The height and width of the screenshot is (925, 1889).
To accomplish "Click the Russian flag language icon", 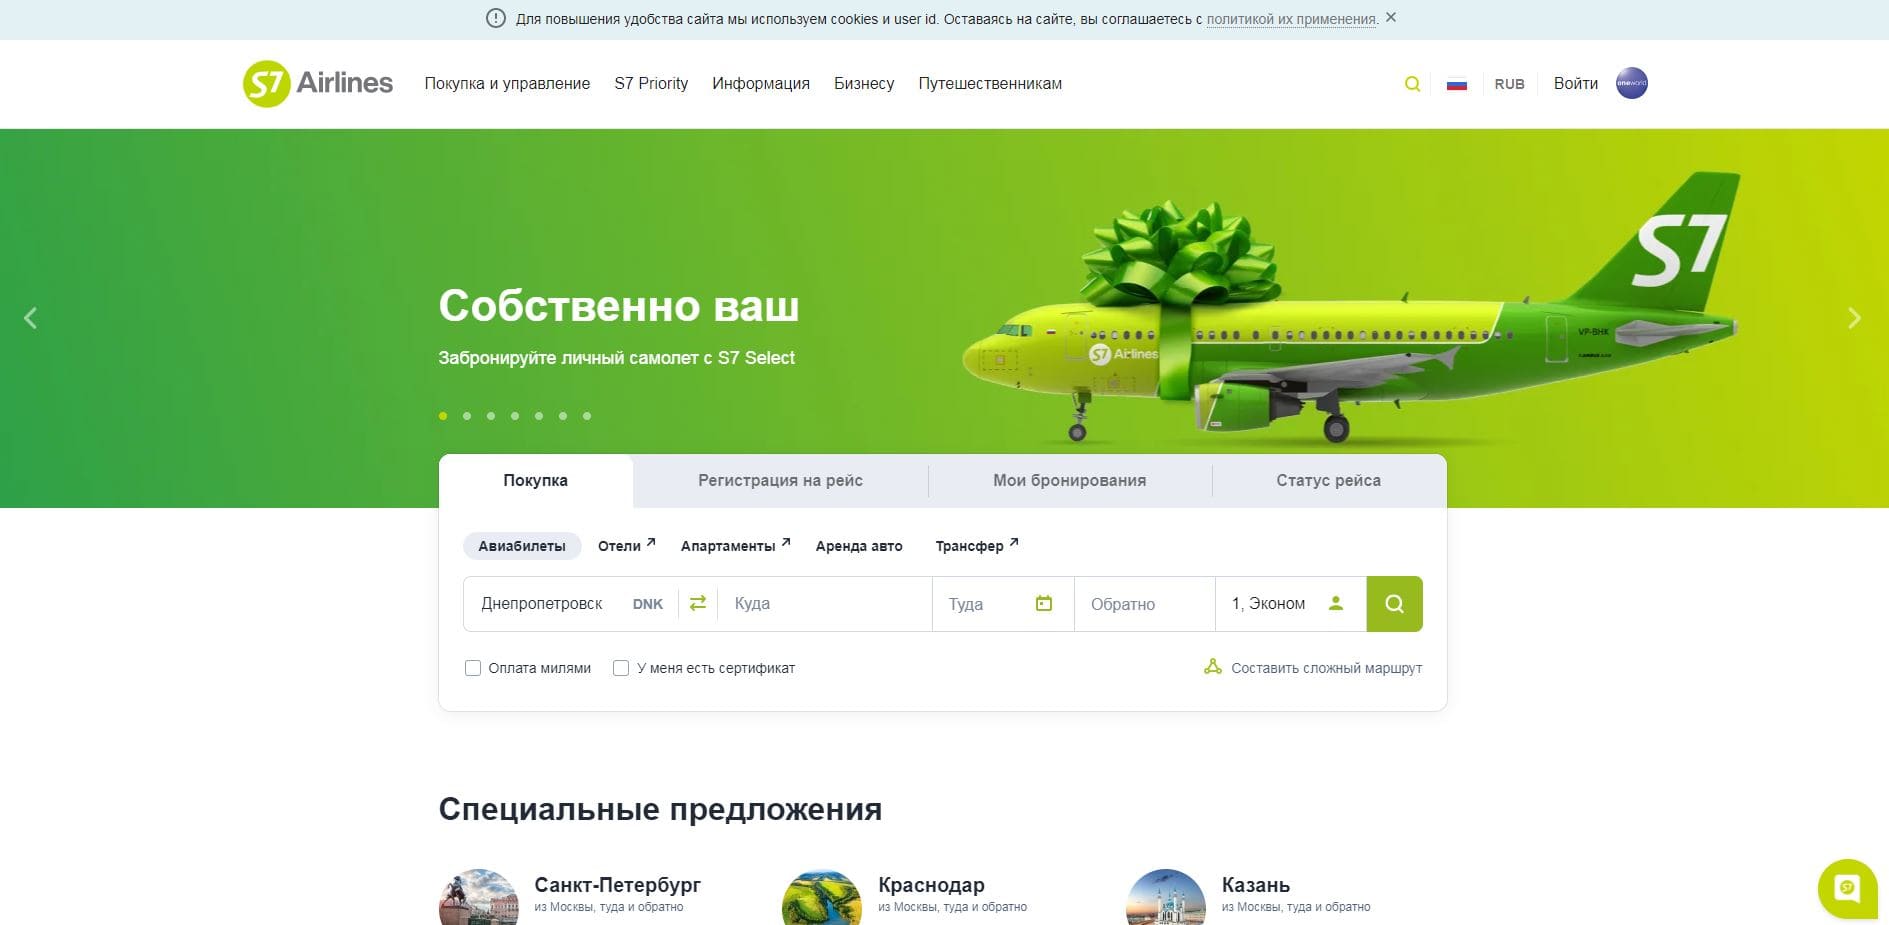I will tap(1457, 84).
